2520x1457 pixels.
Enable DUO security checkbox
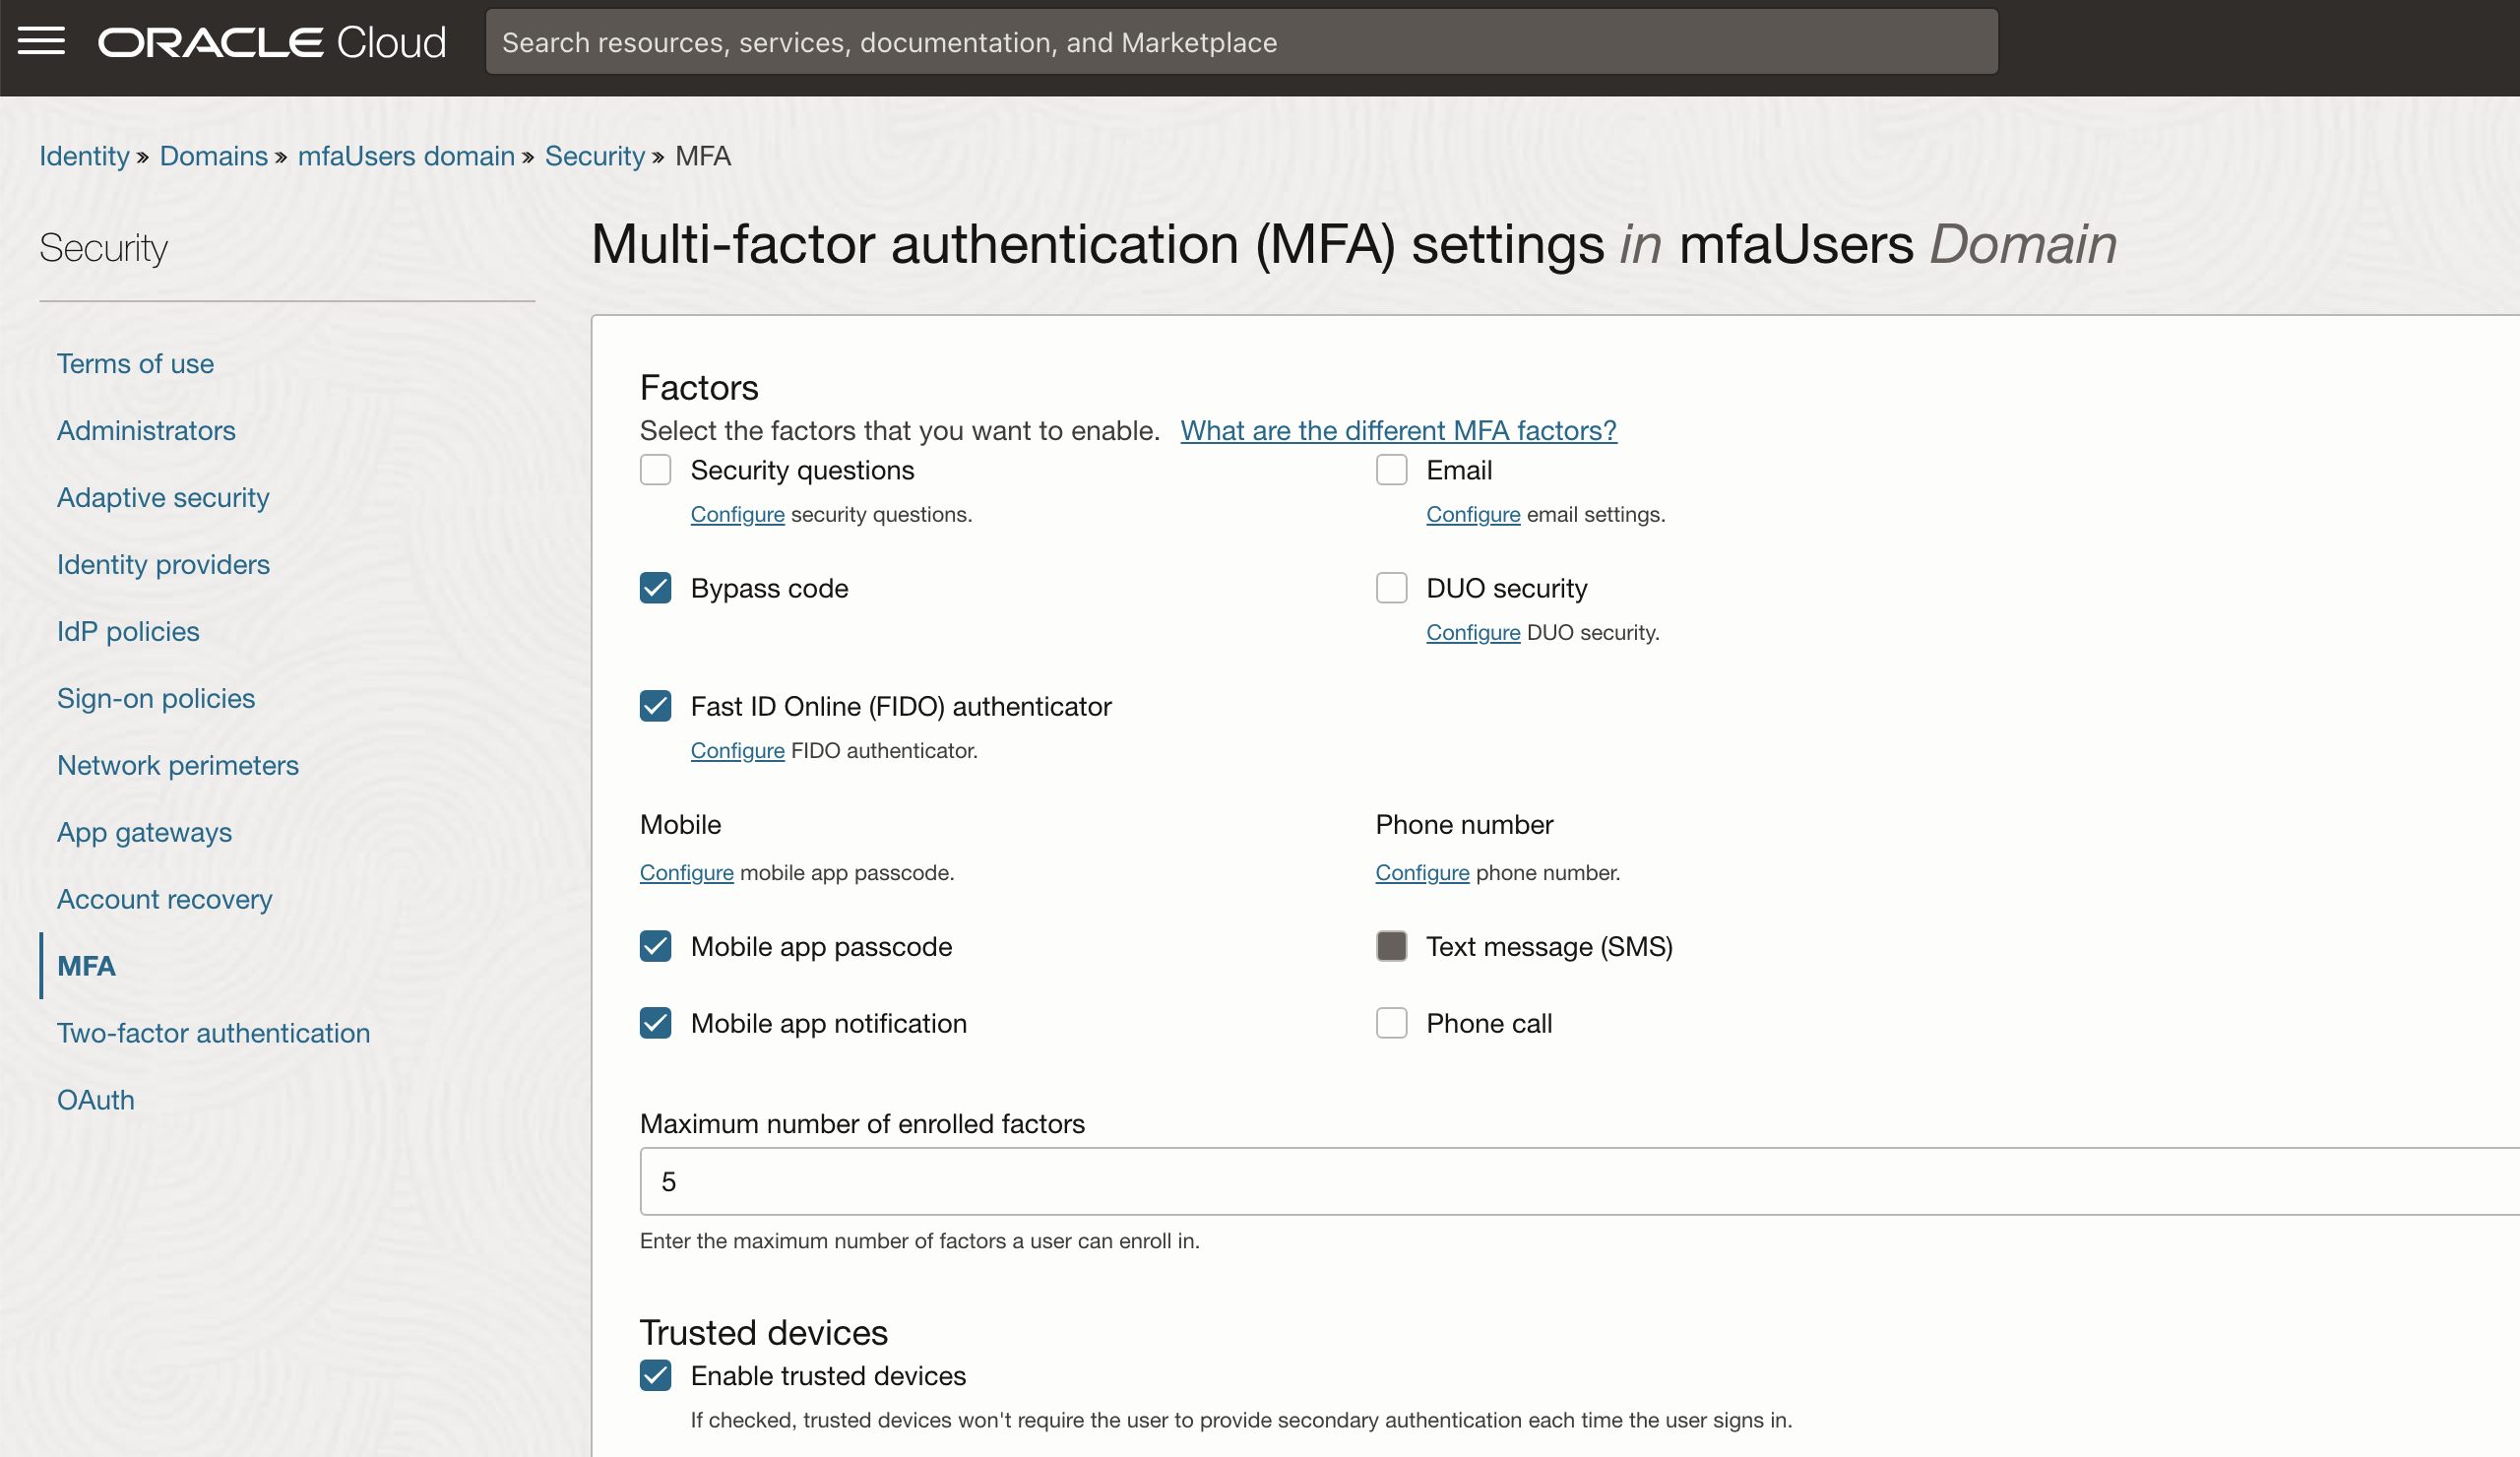(1391, 588)
